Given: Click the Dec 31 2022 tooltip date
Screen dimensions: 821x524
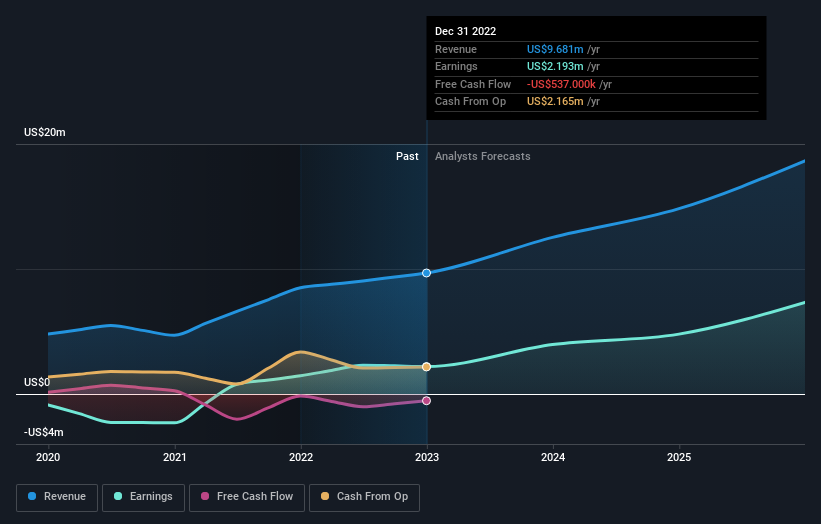Looking at the screenshot, I should coord(465,31).
